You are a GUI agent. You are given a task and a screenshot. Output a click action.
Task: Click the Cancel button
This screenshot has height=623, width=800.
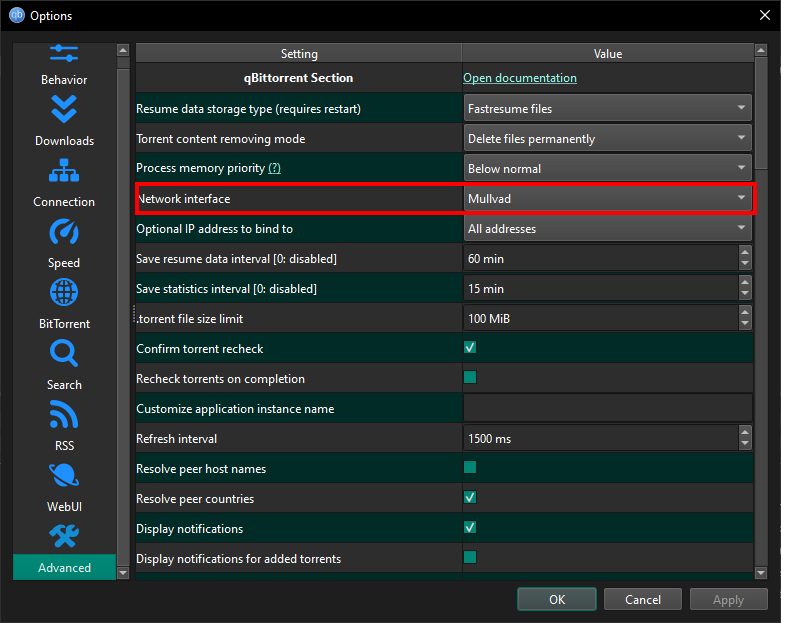[x=643, y=599]
